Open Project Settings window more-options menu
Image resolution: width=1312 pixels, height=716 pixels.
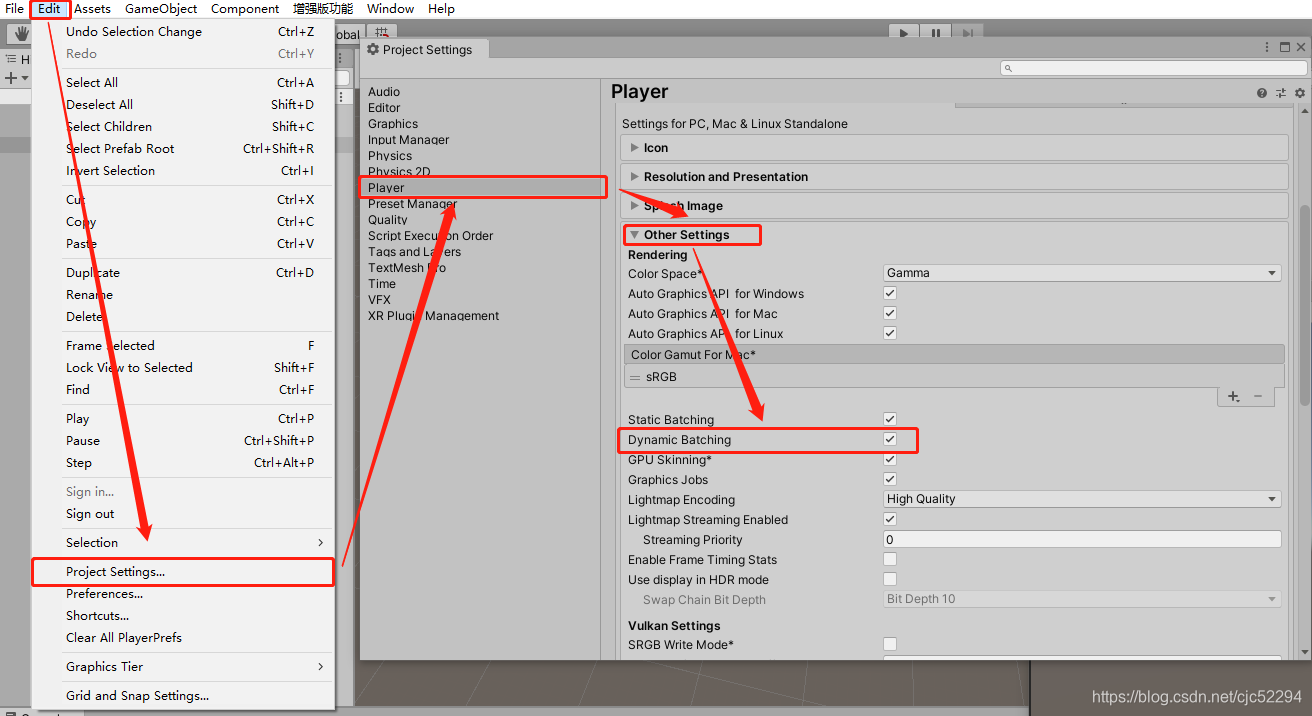pos(1267,47)
